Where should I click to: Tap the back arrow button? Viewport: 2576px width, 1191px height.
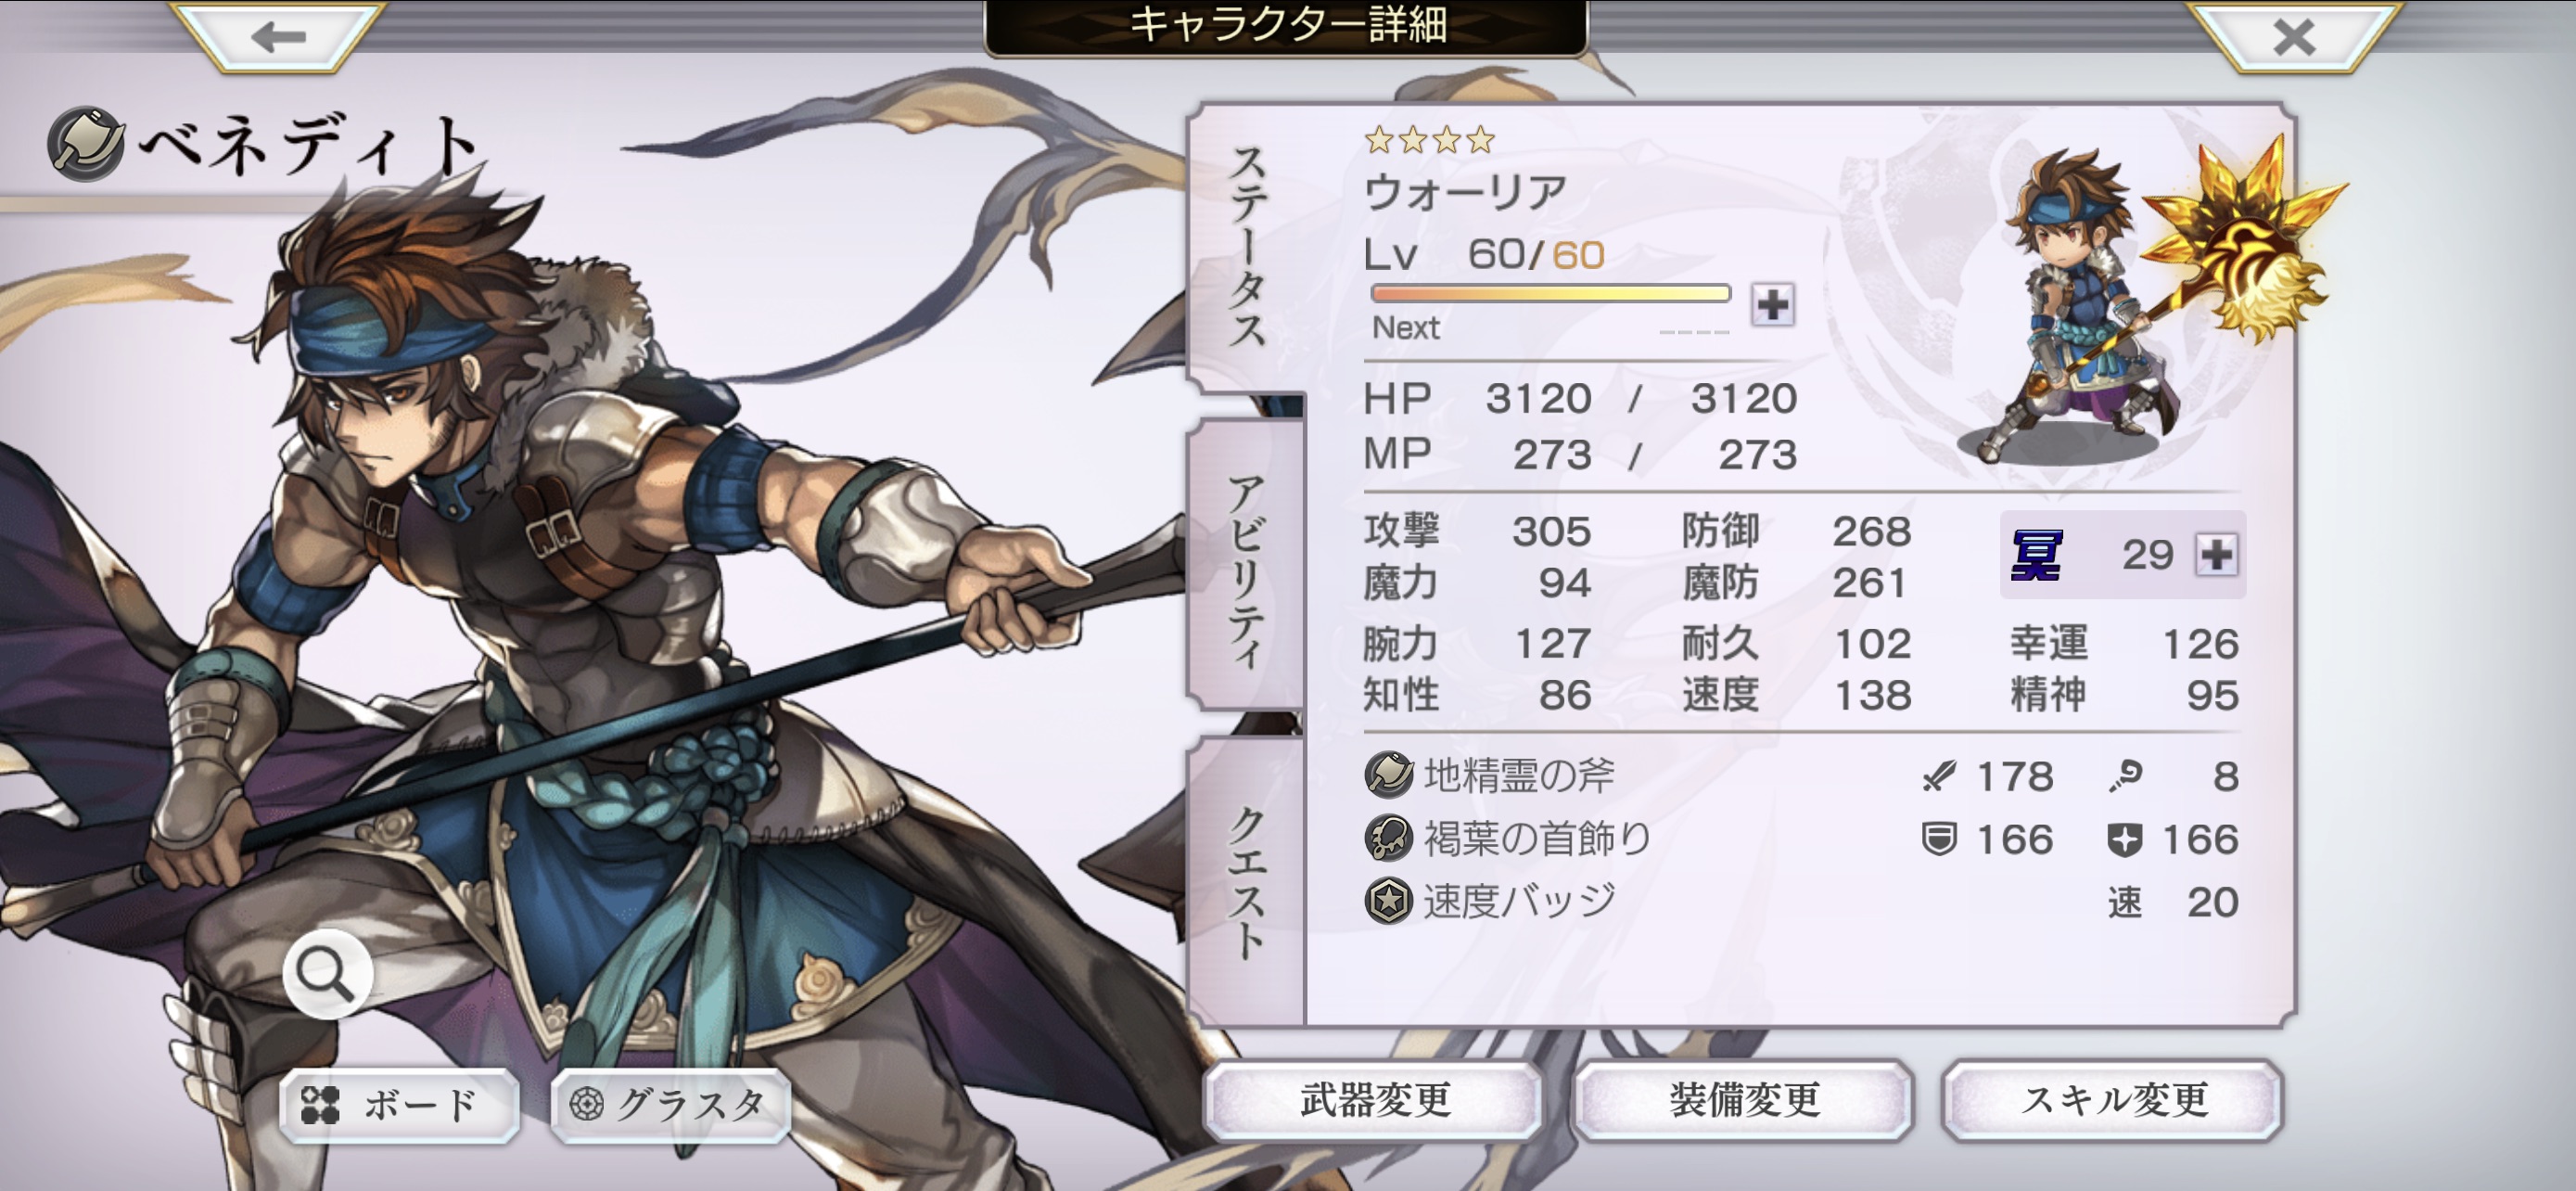point(278,37)
